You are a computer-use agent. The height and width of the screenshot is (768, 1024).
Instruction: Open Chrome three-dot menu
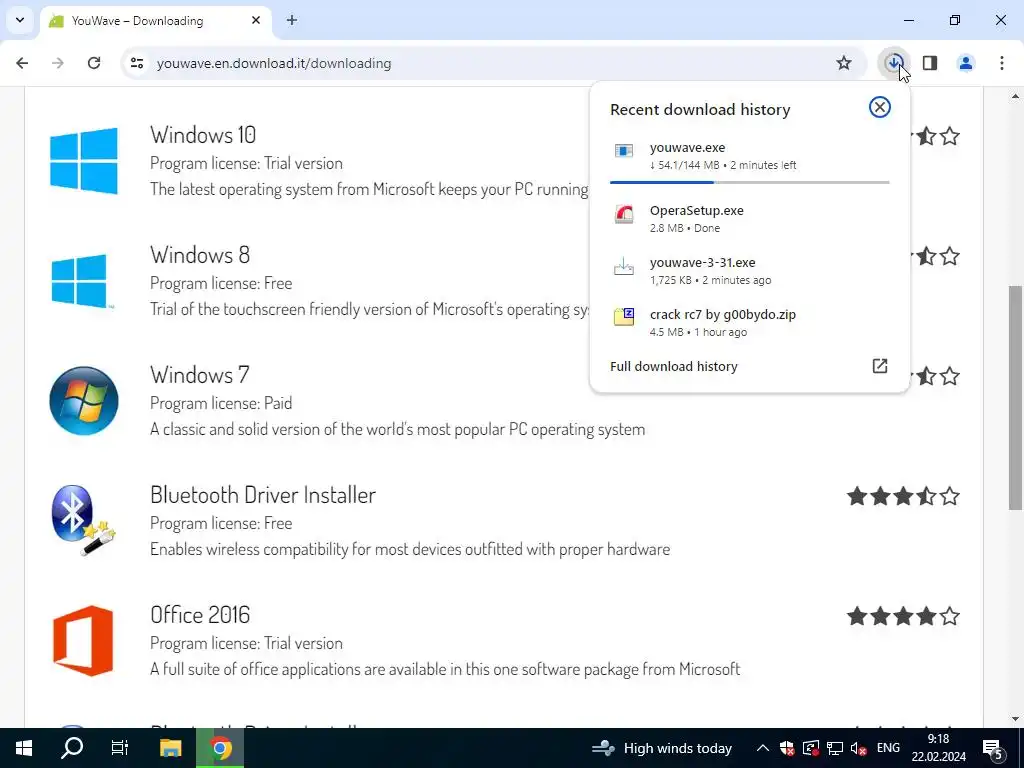click(x=1002, y=63)
